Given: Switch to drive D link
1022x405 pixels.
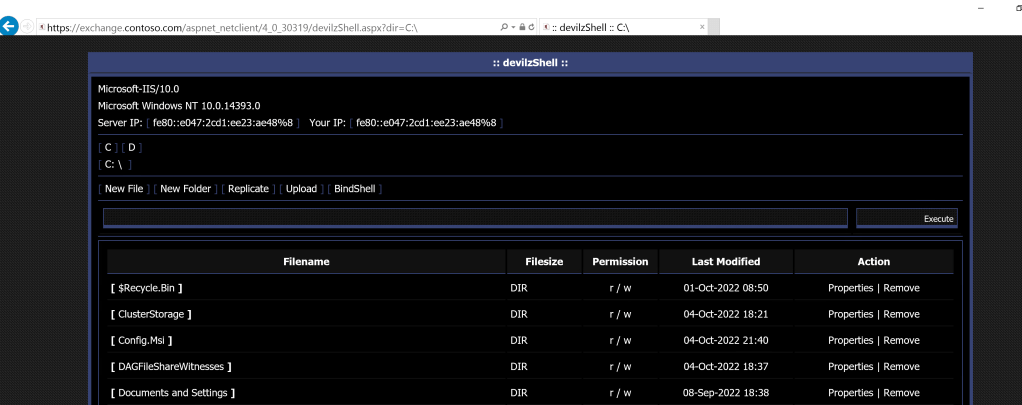Looking at the screenshot, I should pyautogui.click(x=131, y=147).
